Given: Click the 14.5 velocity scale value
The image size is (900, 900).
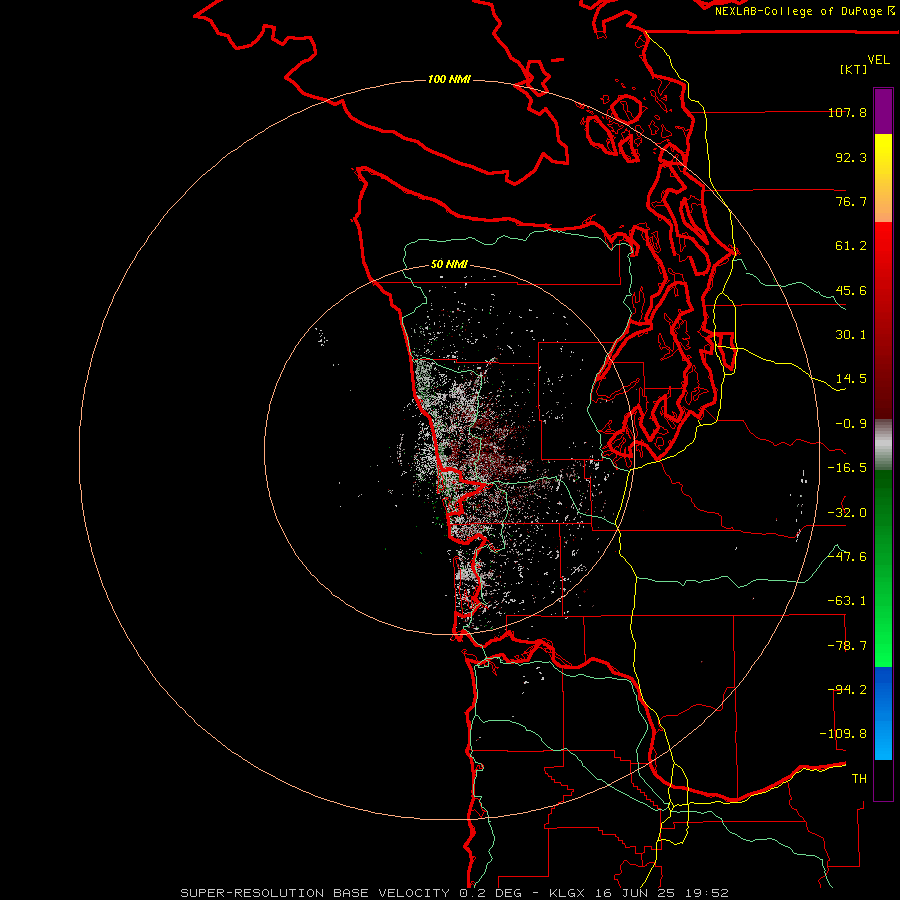Looking at the screenshot, I should pos(851,379).
